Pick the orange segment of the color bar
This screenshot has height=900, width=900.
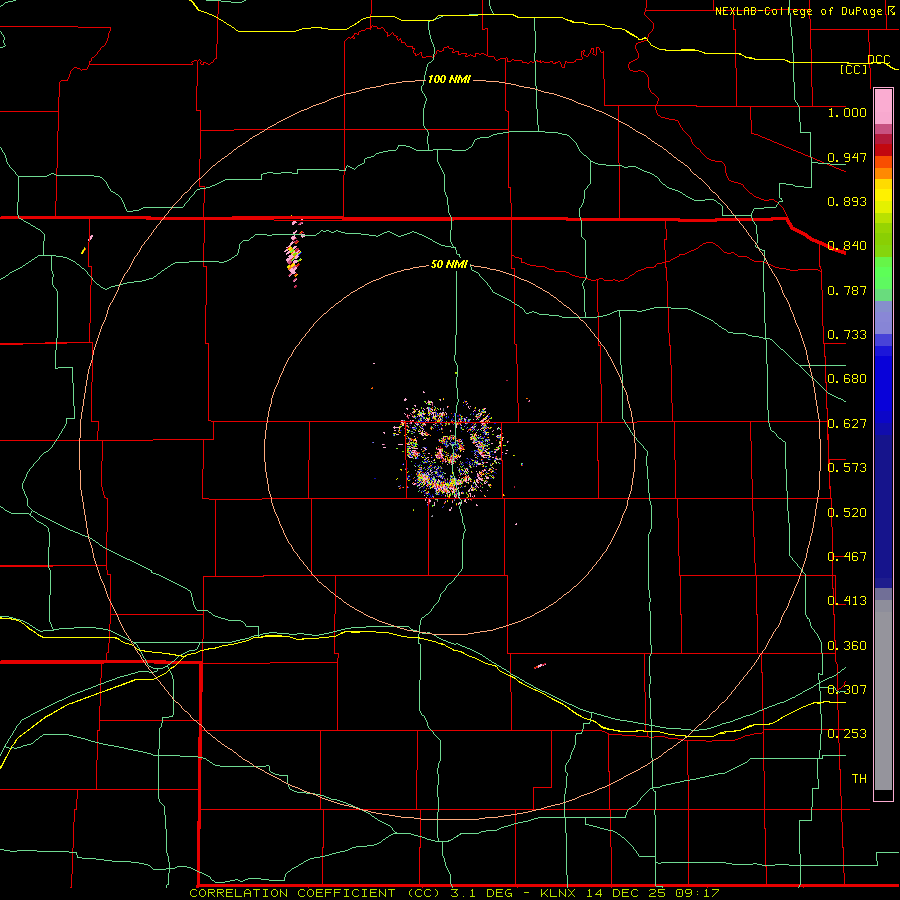(883, 173)
